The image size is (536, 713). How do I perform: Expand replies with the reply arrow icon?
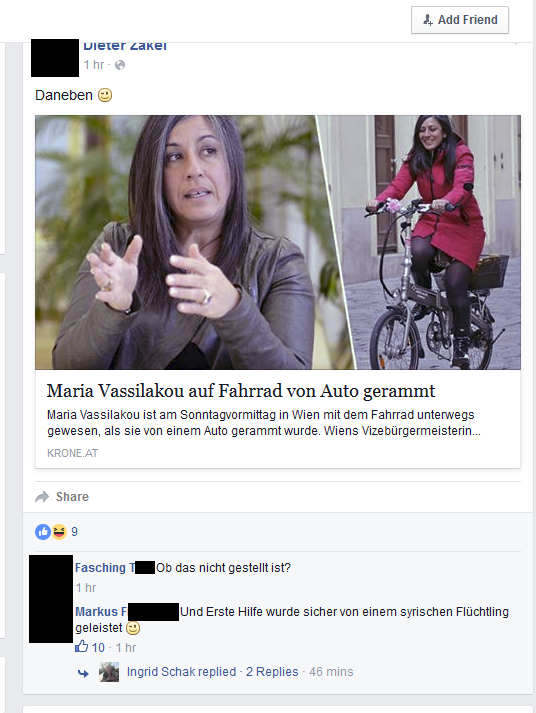83,673
